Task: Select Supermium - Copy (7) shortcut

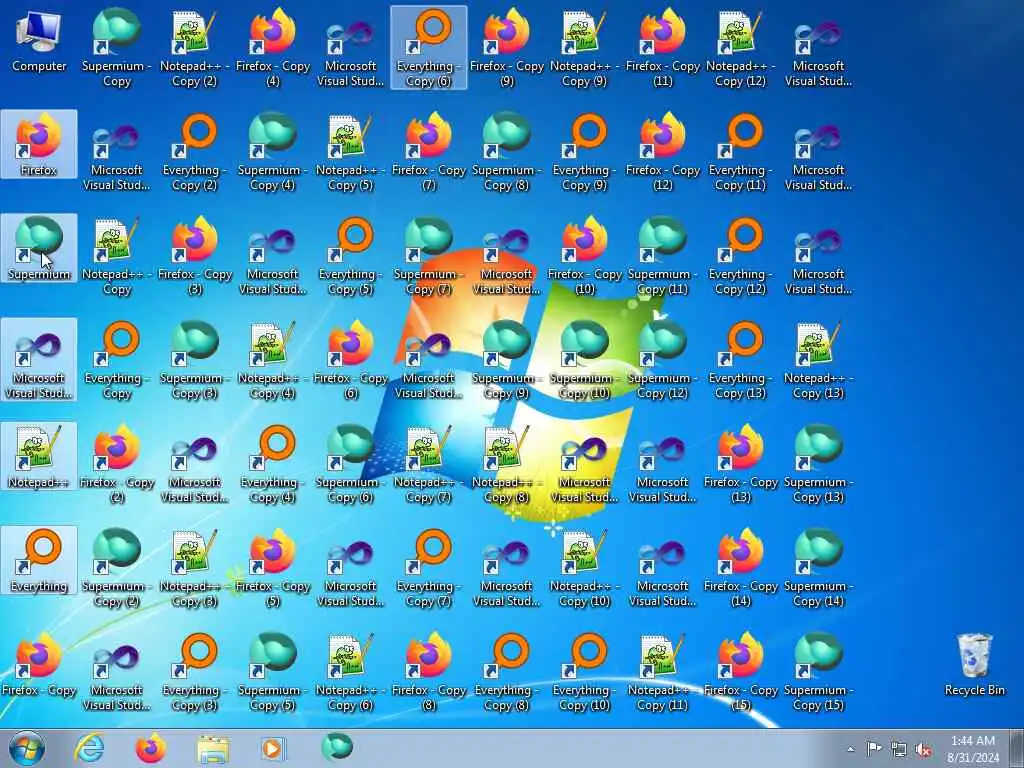Action: click(428, 256)
